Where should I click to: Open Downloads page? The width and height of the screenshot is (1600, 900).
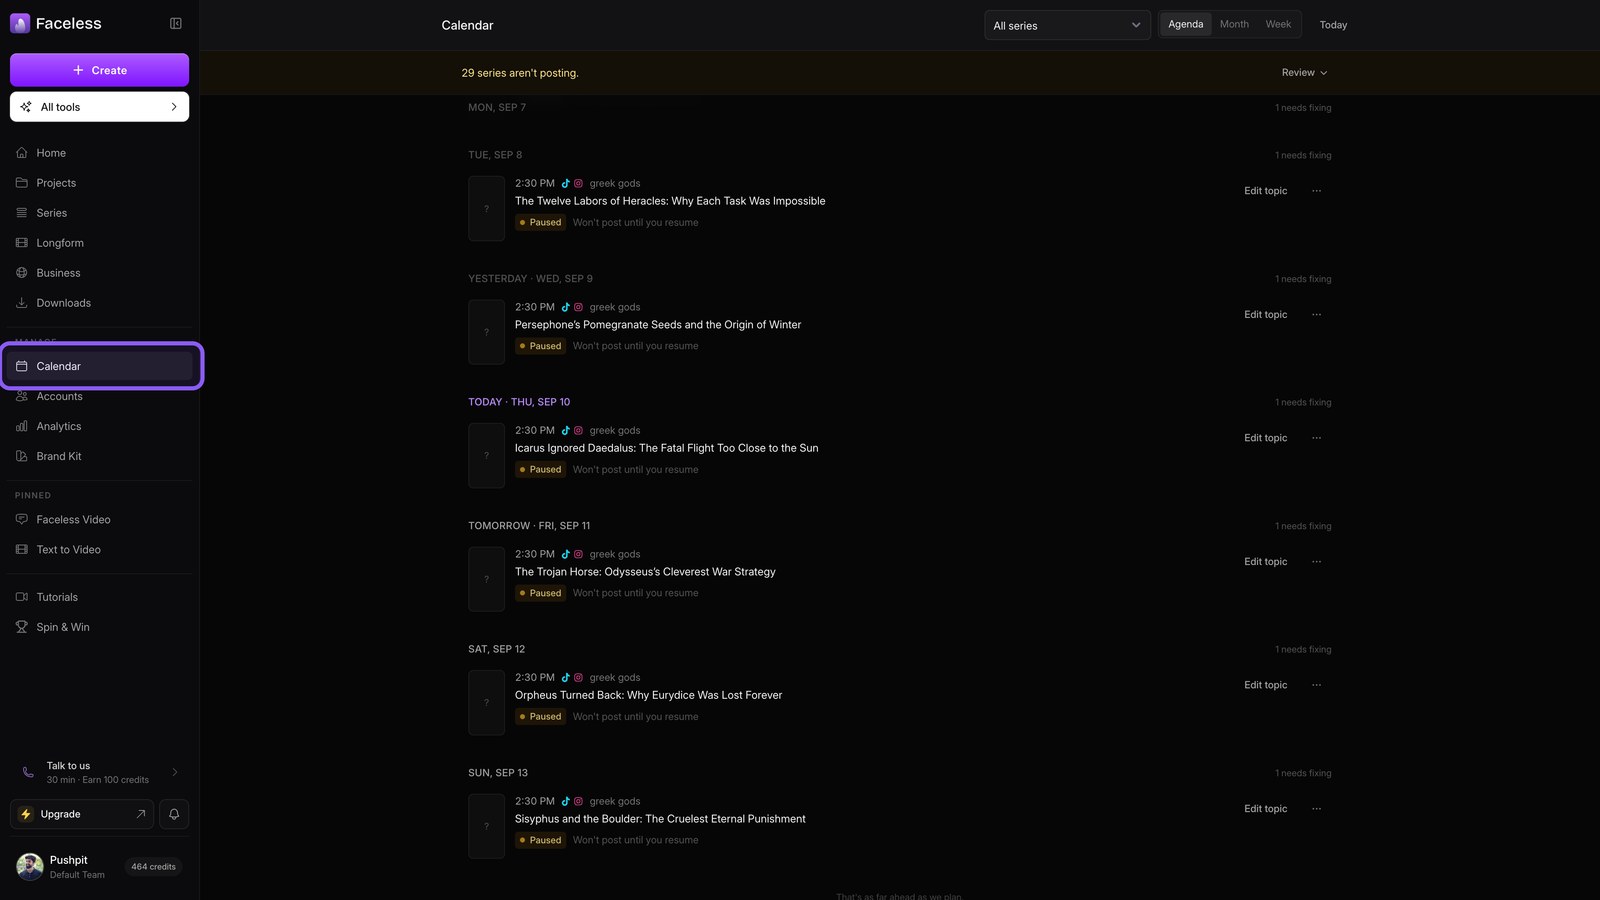(x=99, y=303)
